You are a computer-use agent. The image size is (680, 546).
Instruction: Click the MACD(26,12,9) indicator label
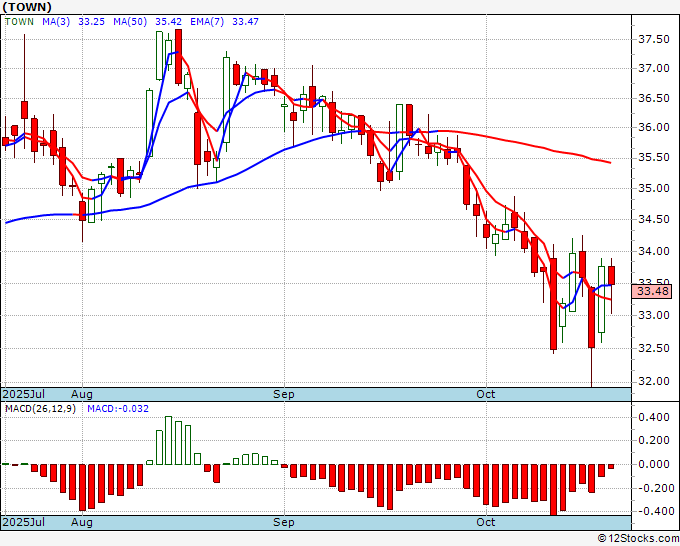[x=40, y=409]
